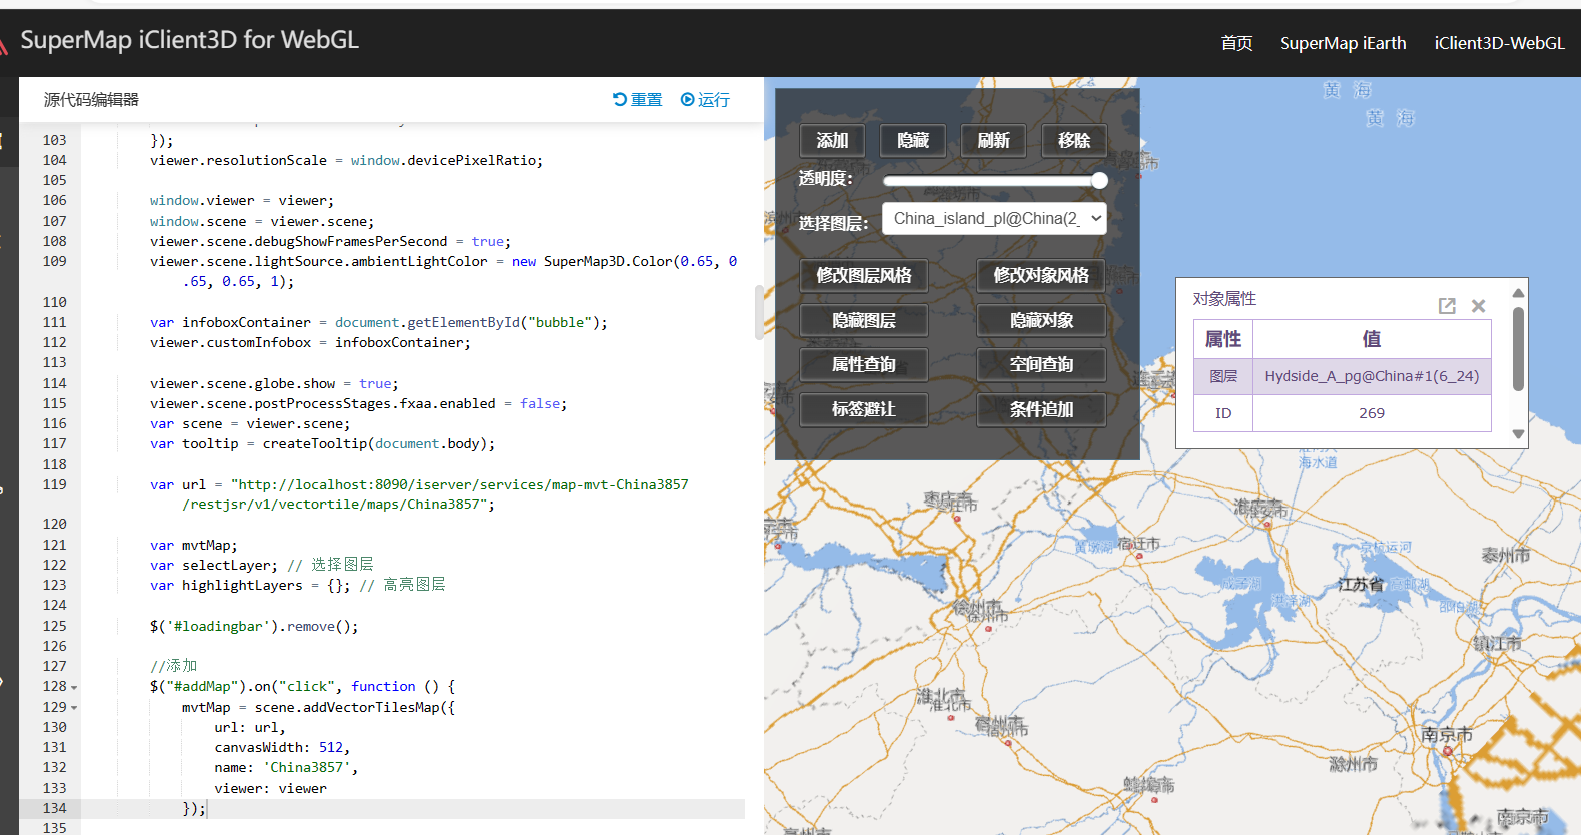Click 宿迁市 label on map
Viewport: 1581px width, 835px height.
(x=1139, y=544)
